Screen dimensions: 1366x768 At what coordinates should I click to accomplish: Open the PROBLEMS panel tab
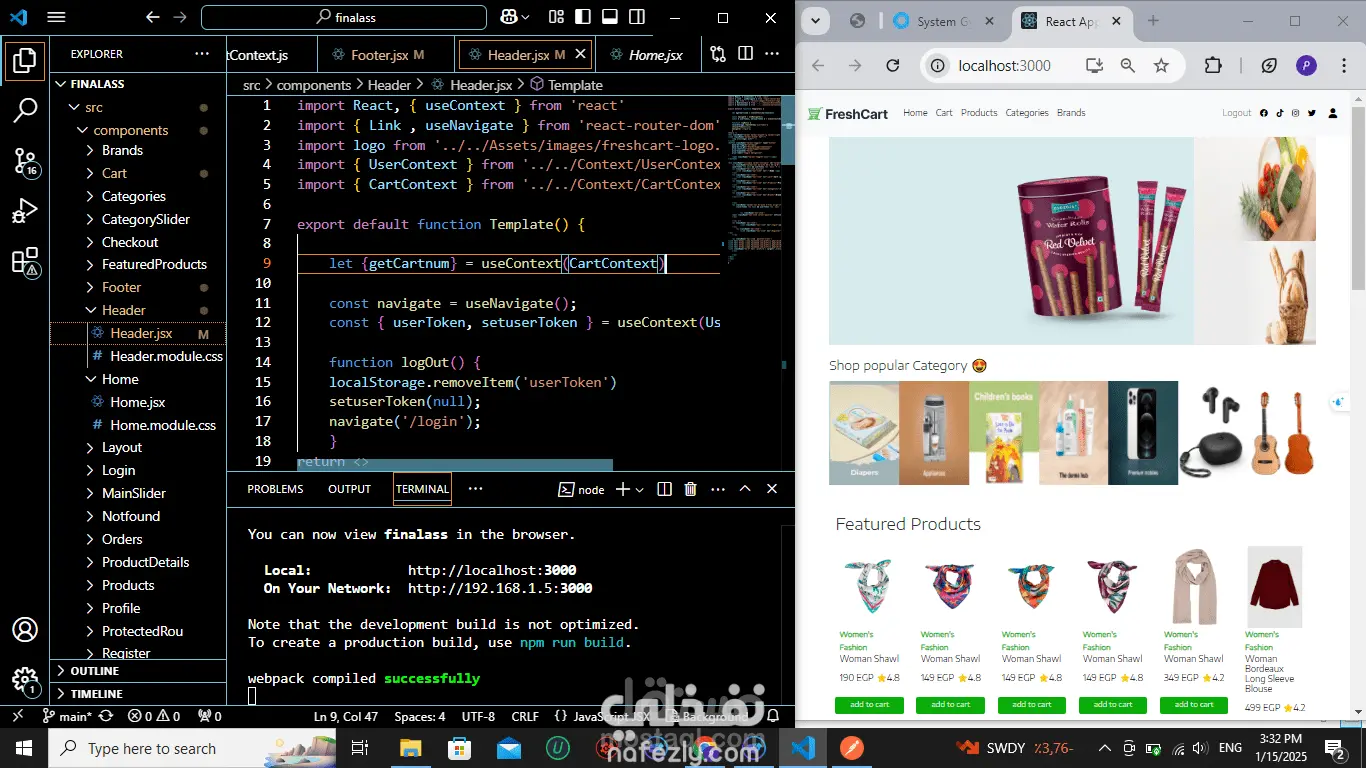click(x=275, y=489)
